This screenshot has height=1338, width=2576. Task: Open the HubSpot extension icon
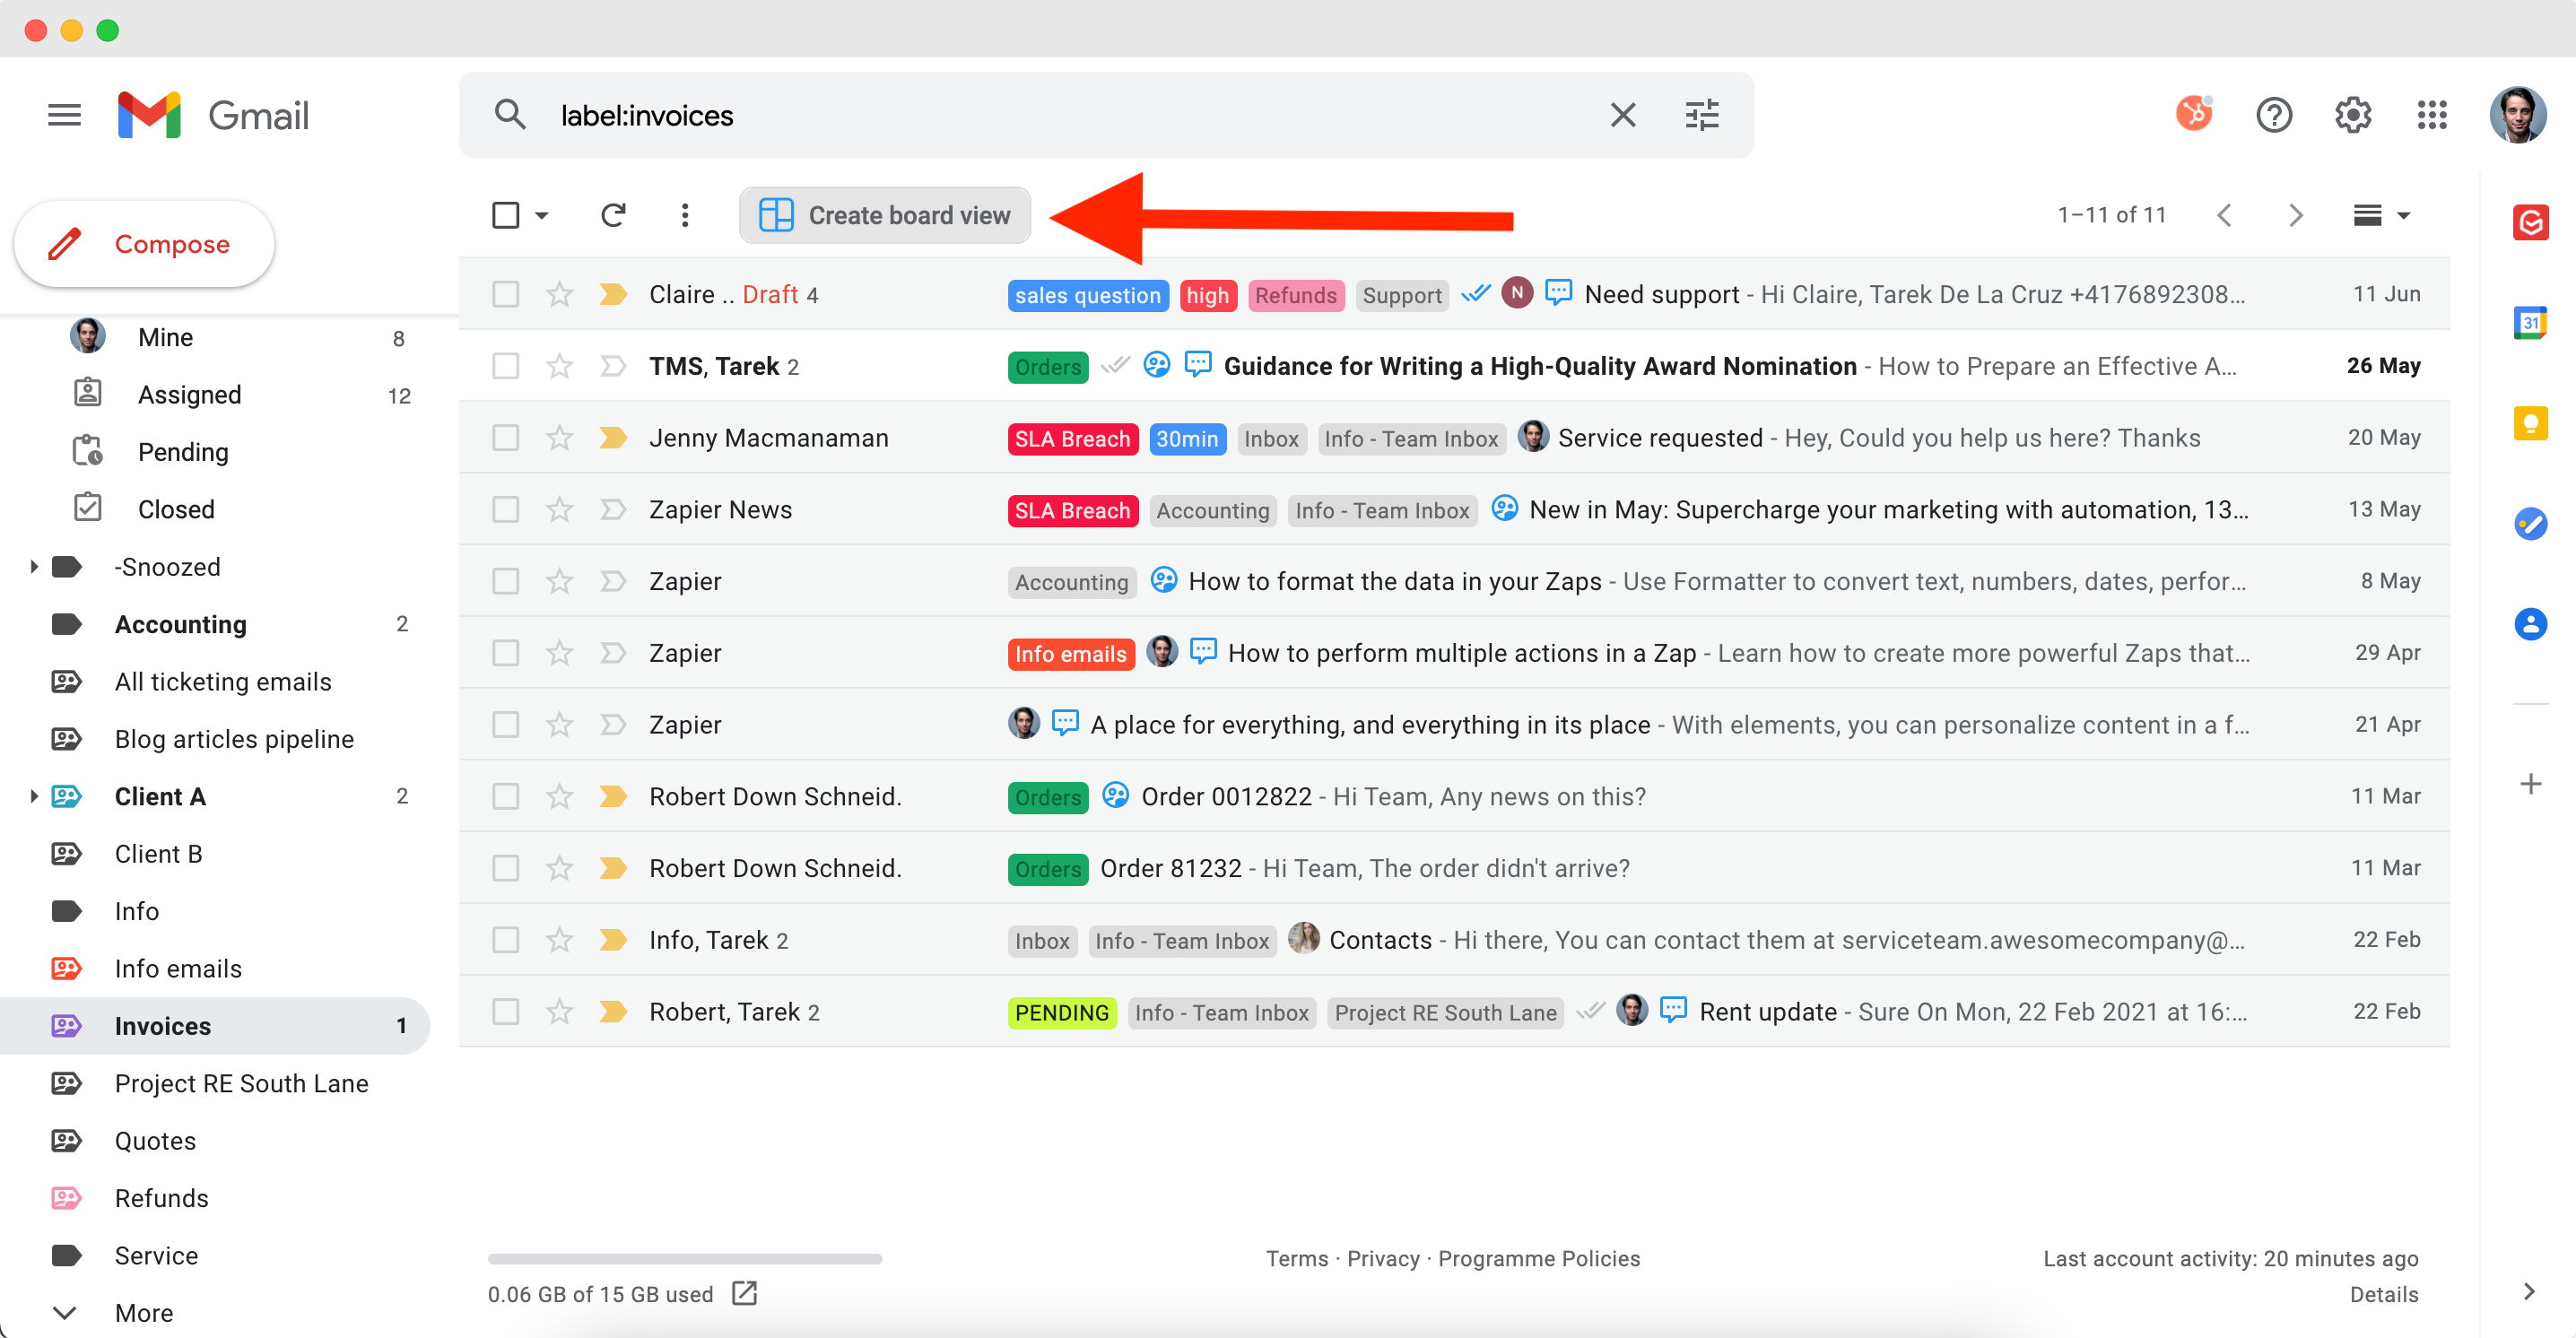2194,114
